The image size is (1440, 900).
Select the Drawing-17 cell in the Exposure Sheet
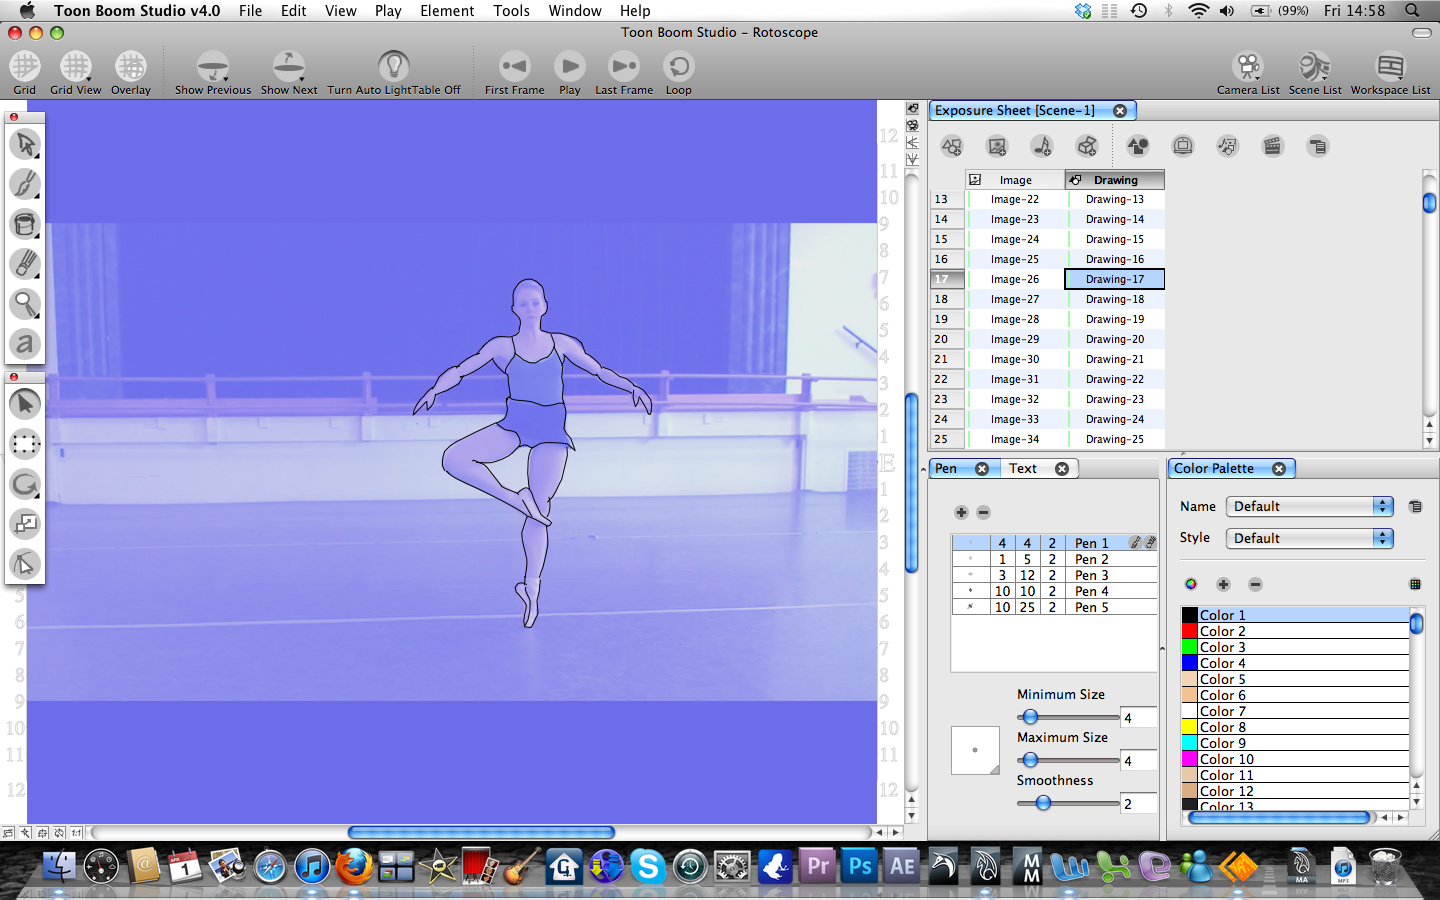point(1113,279)
